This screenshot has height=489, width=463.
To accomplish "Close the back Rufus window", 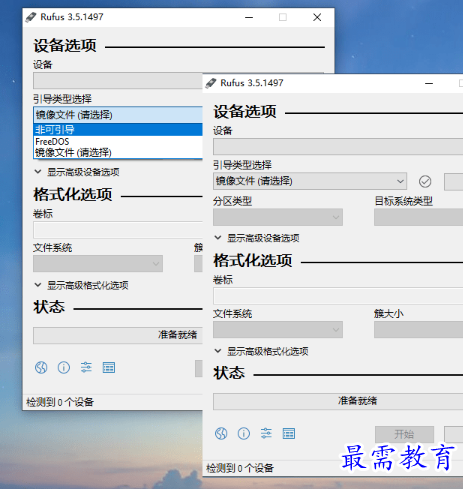I will (x=317, y=17).
